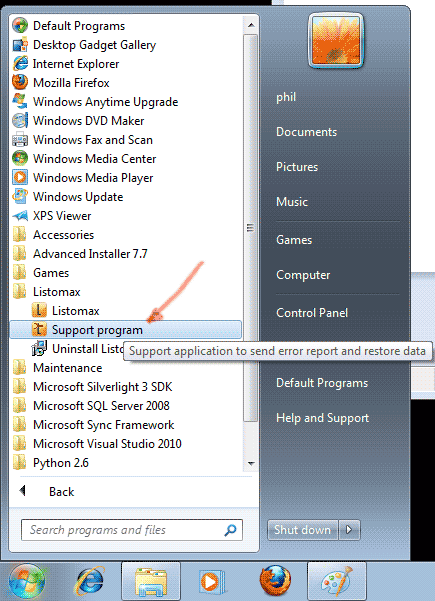Open Windows Media Player from the taskbar
This screenshot has height=601, width=435.
point(212,582)
